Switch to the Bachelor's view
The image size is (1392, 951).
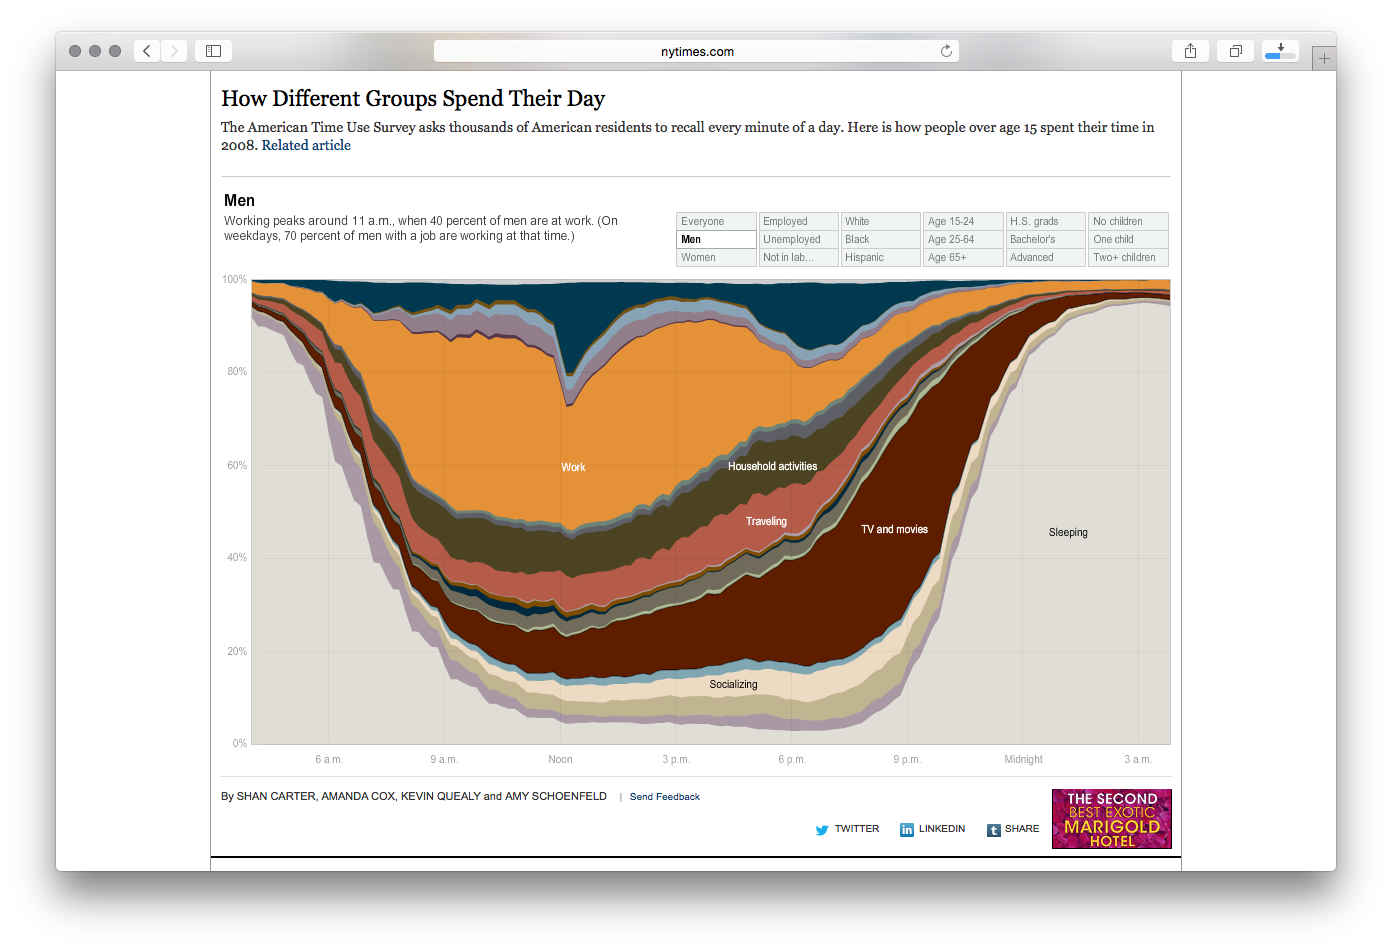tap(1044, 239)
